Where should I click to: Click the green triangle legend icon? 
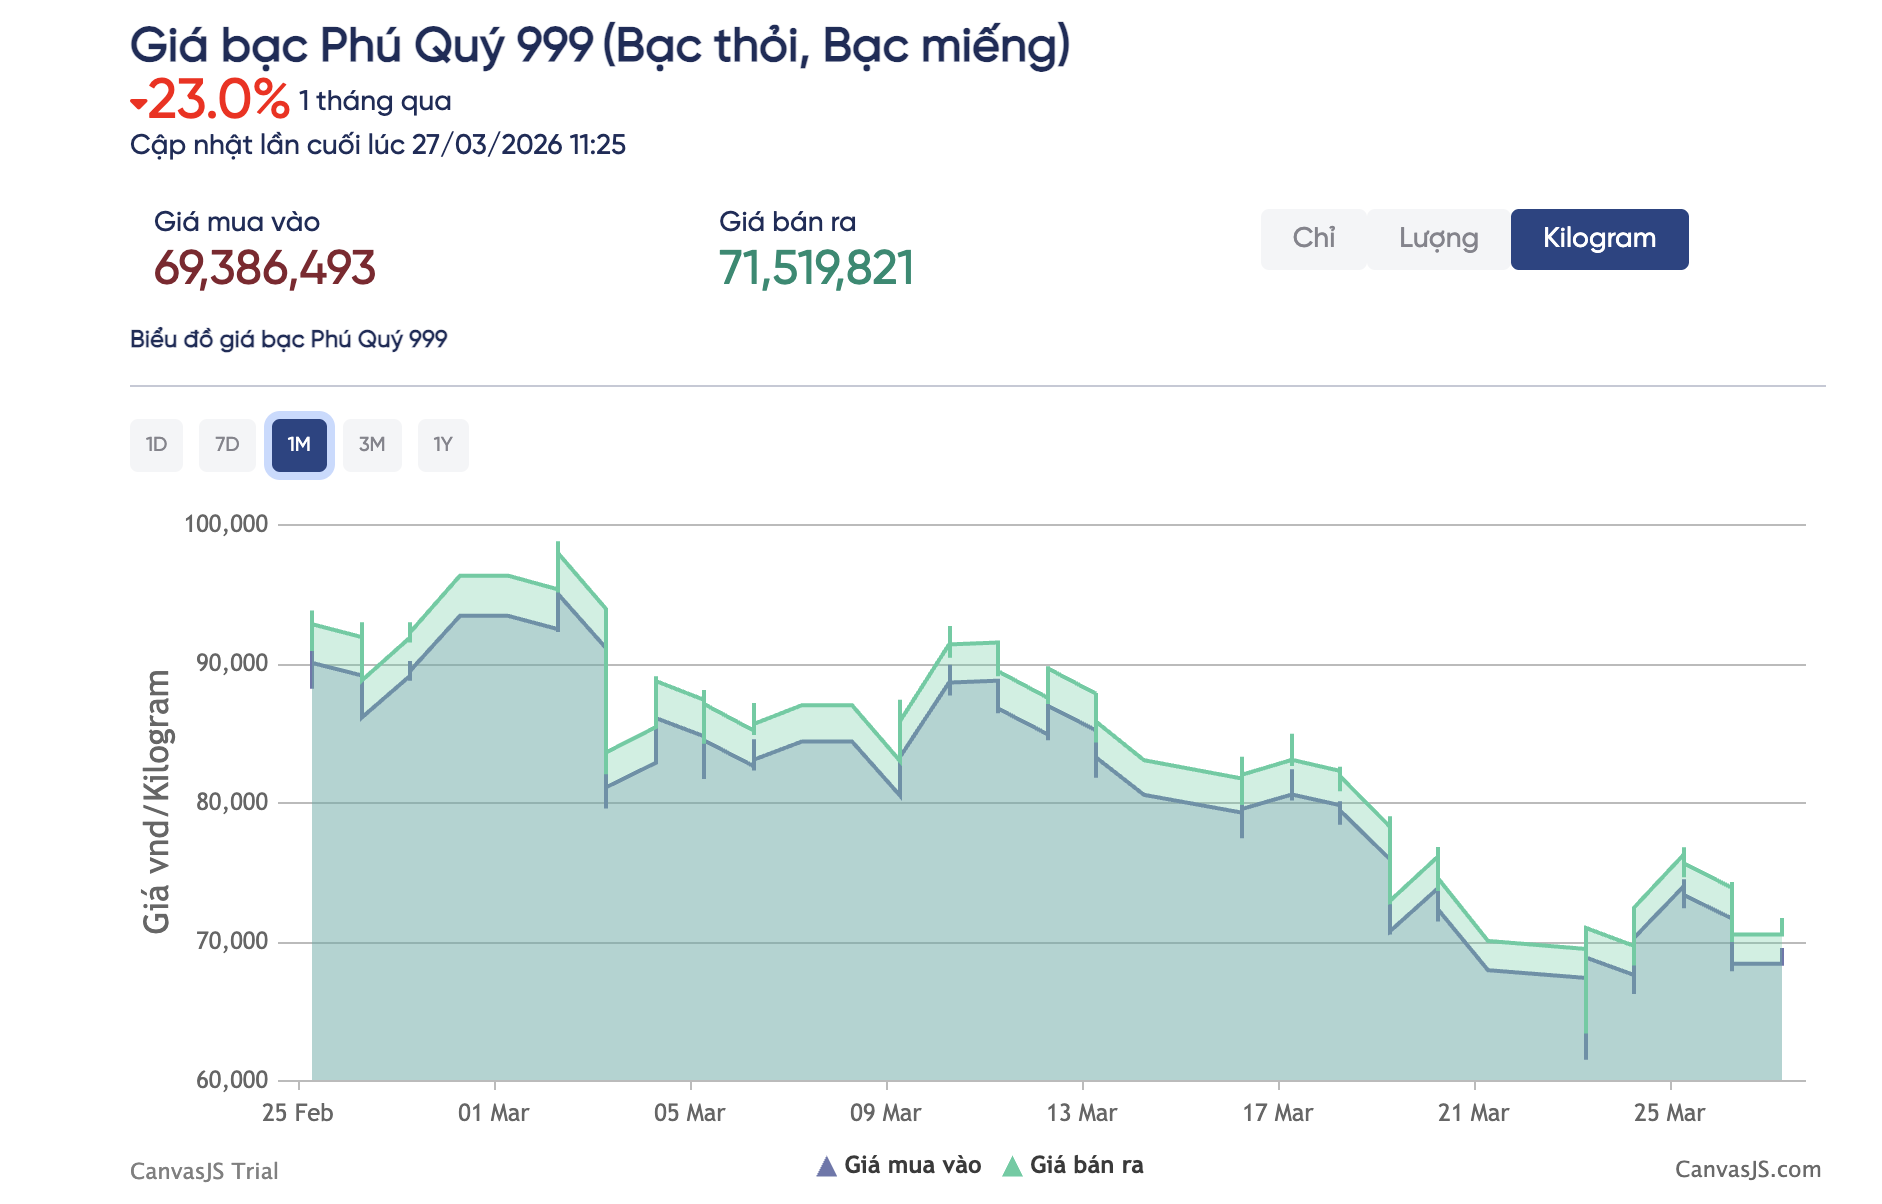pyautogui.click(x=1013, y=1164)
